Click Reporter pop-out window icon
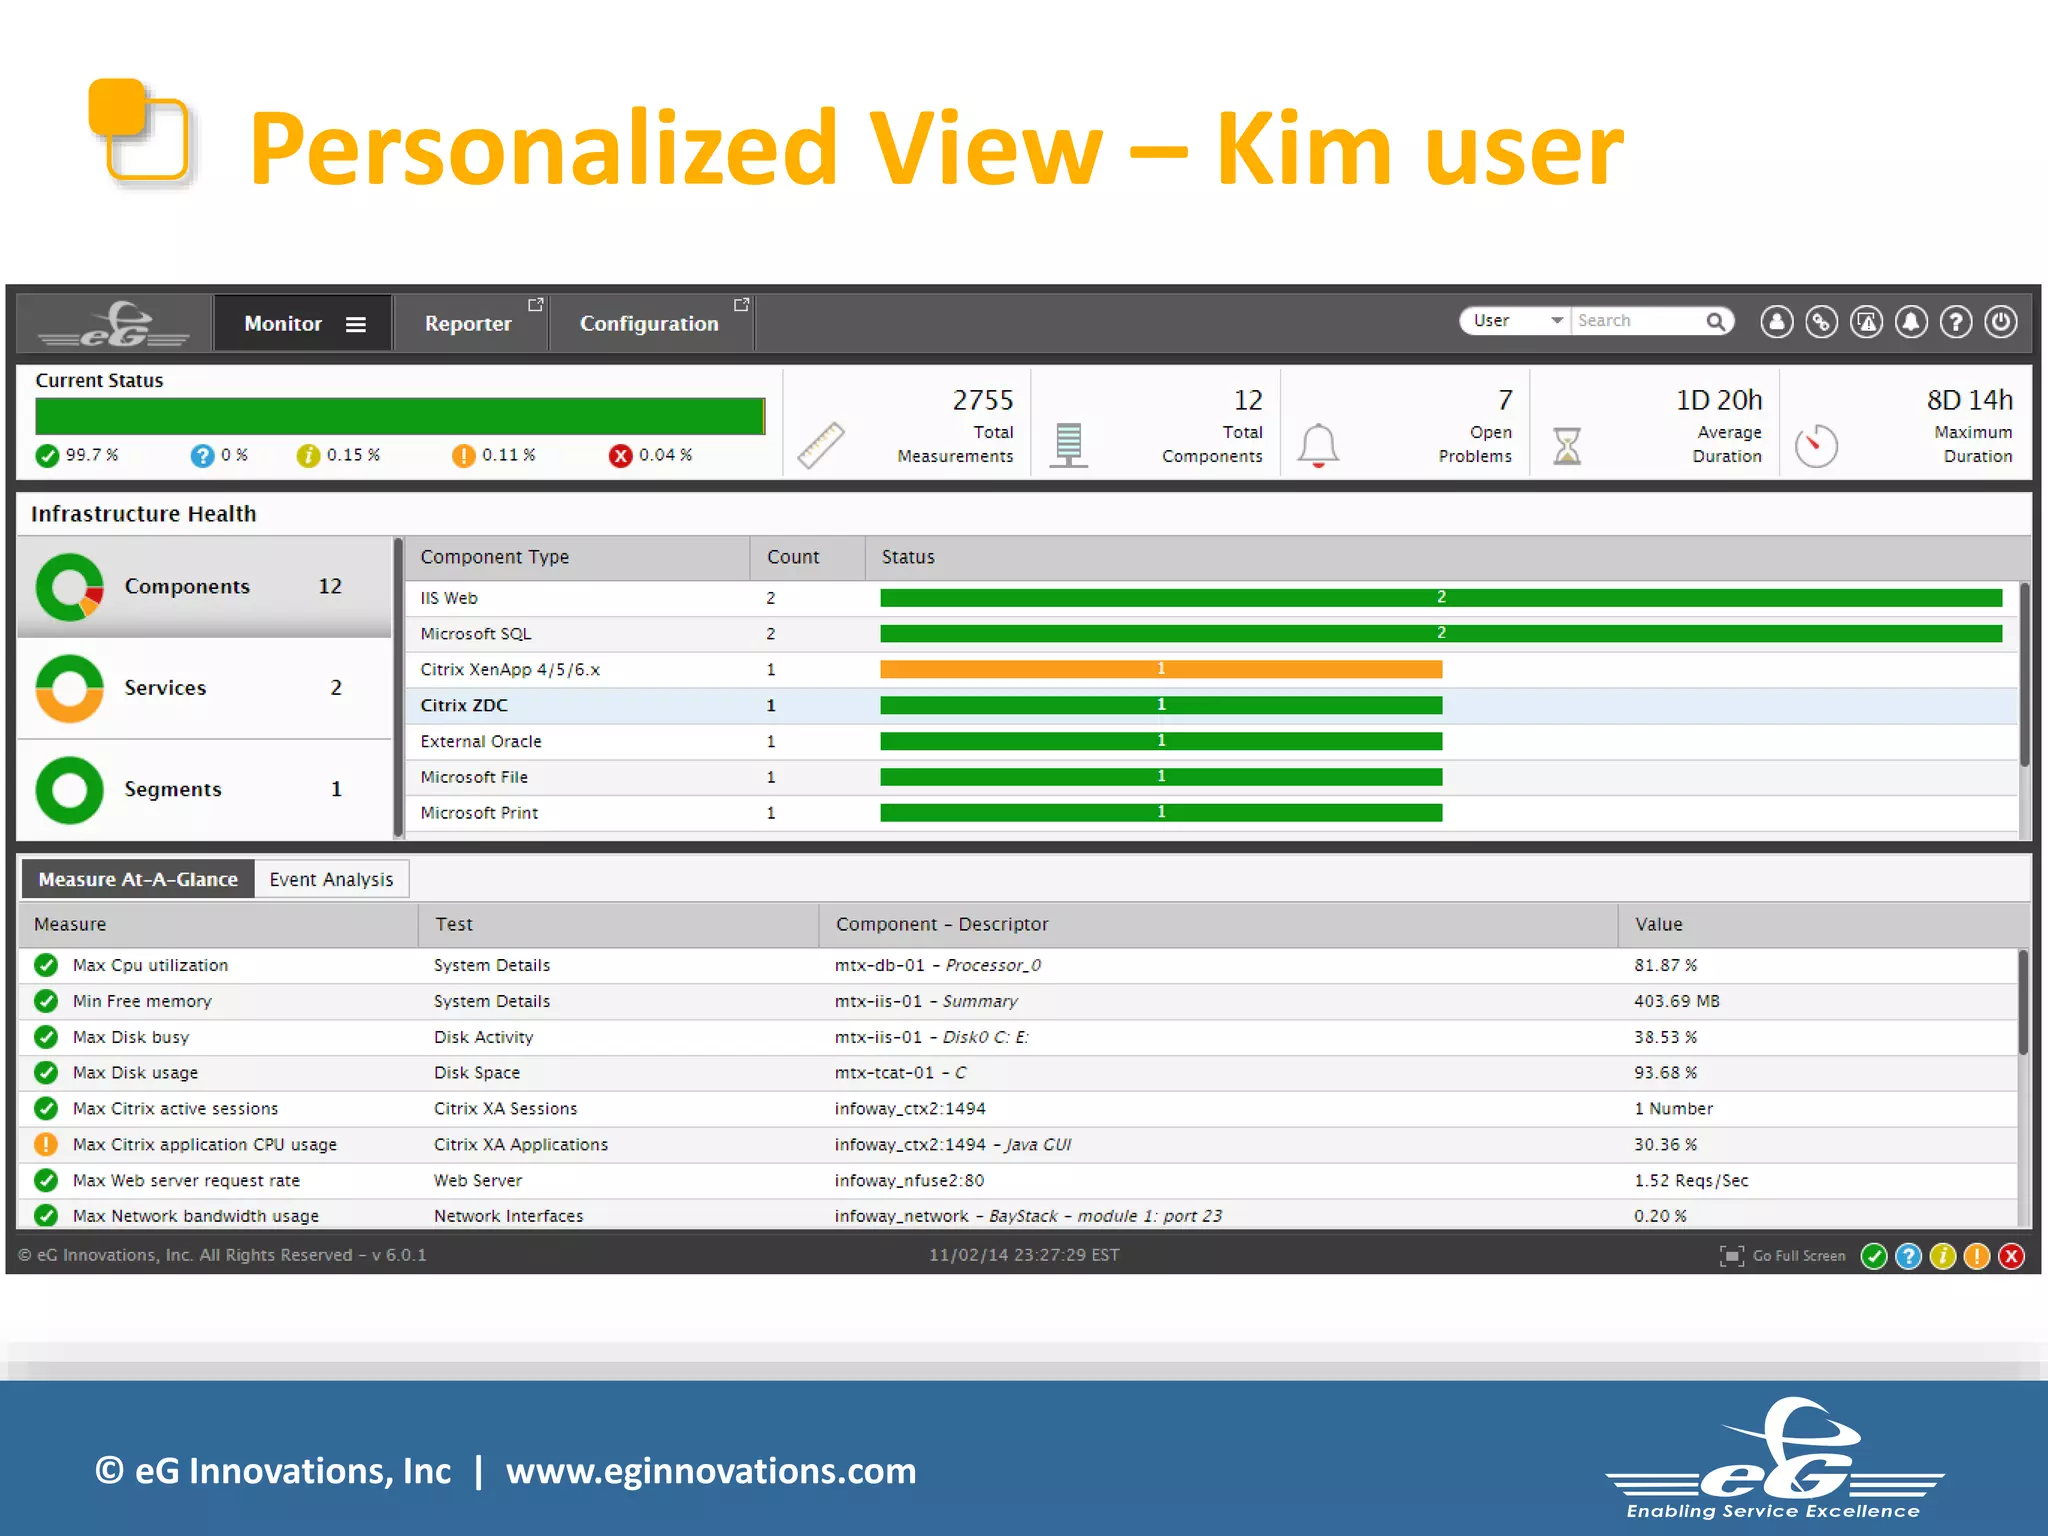2048x1536 pixels. (x=536, y=304)
